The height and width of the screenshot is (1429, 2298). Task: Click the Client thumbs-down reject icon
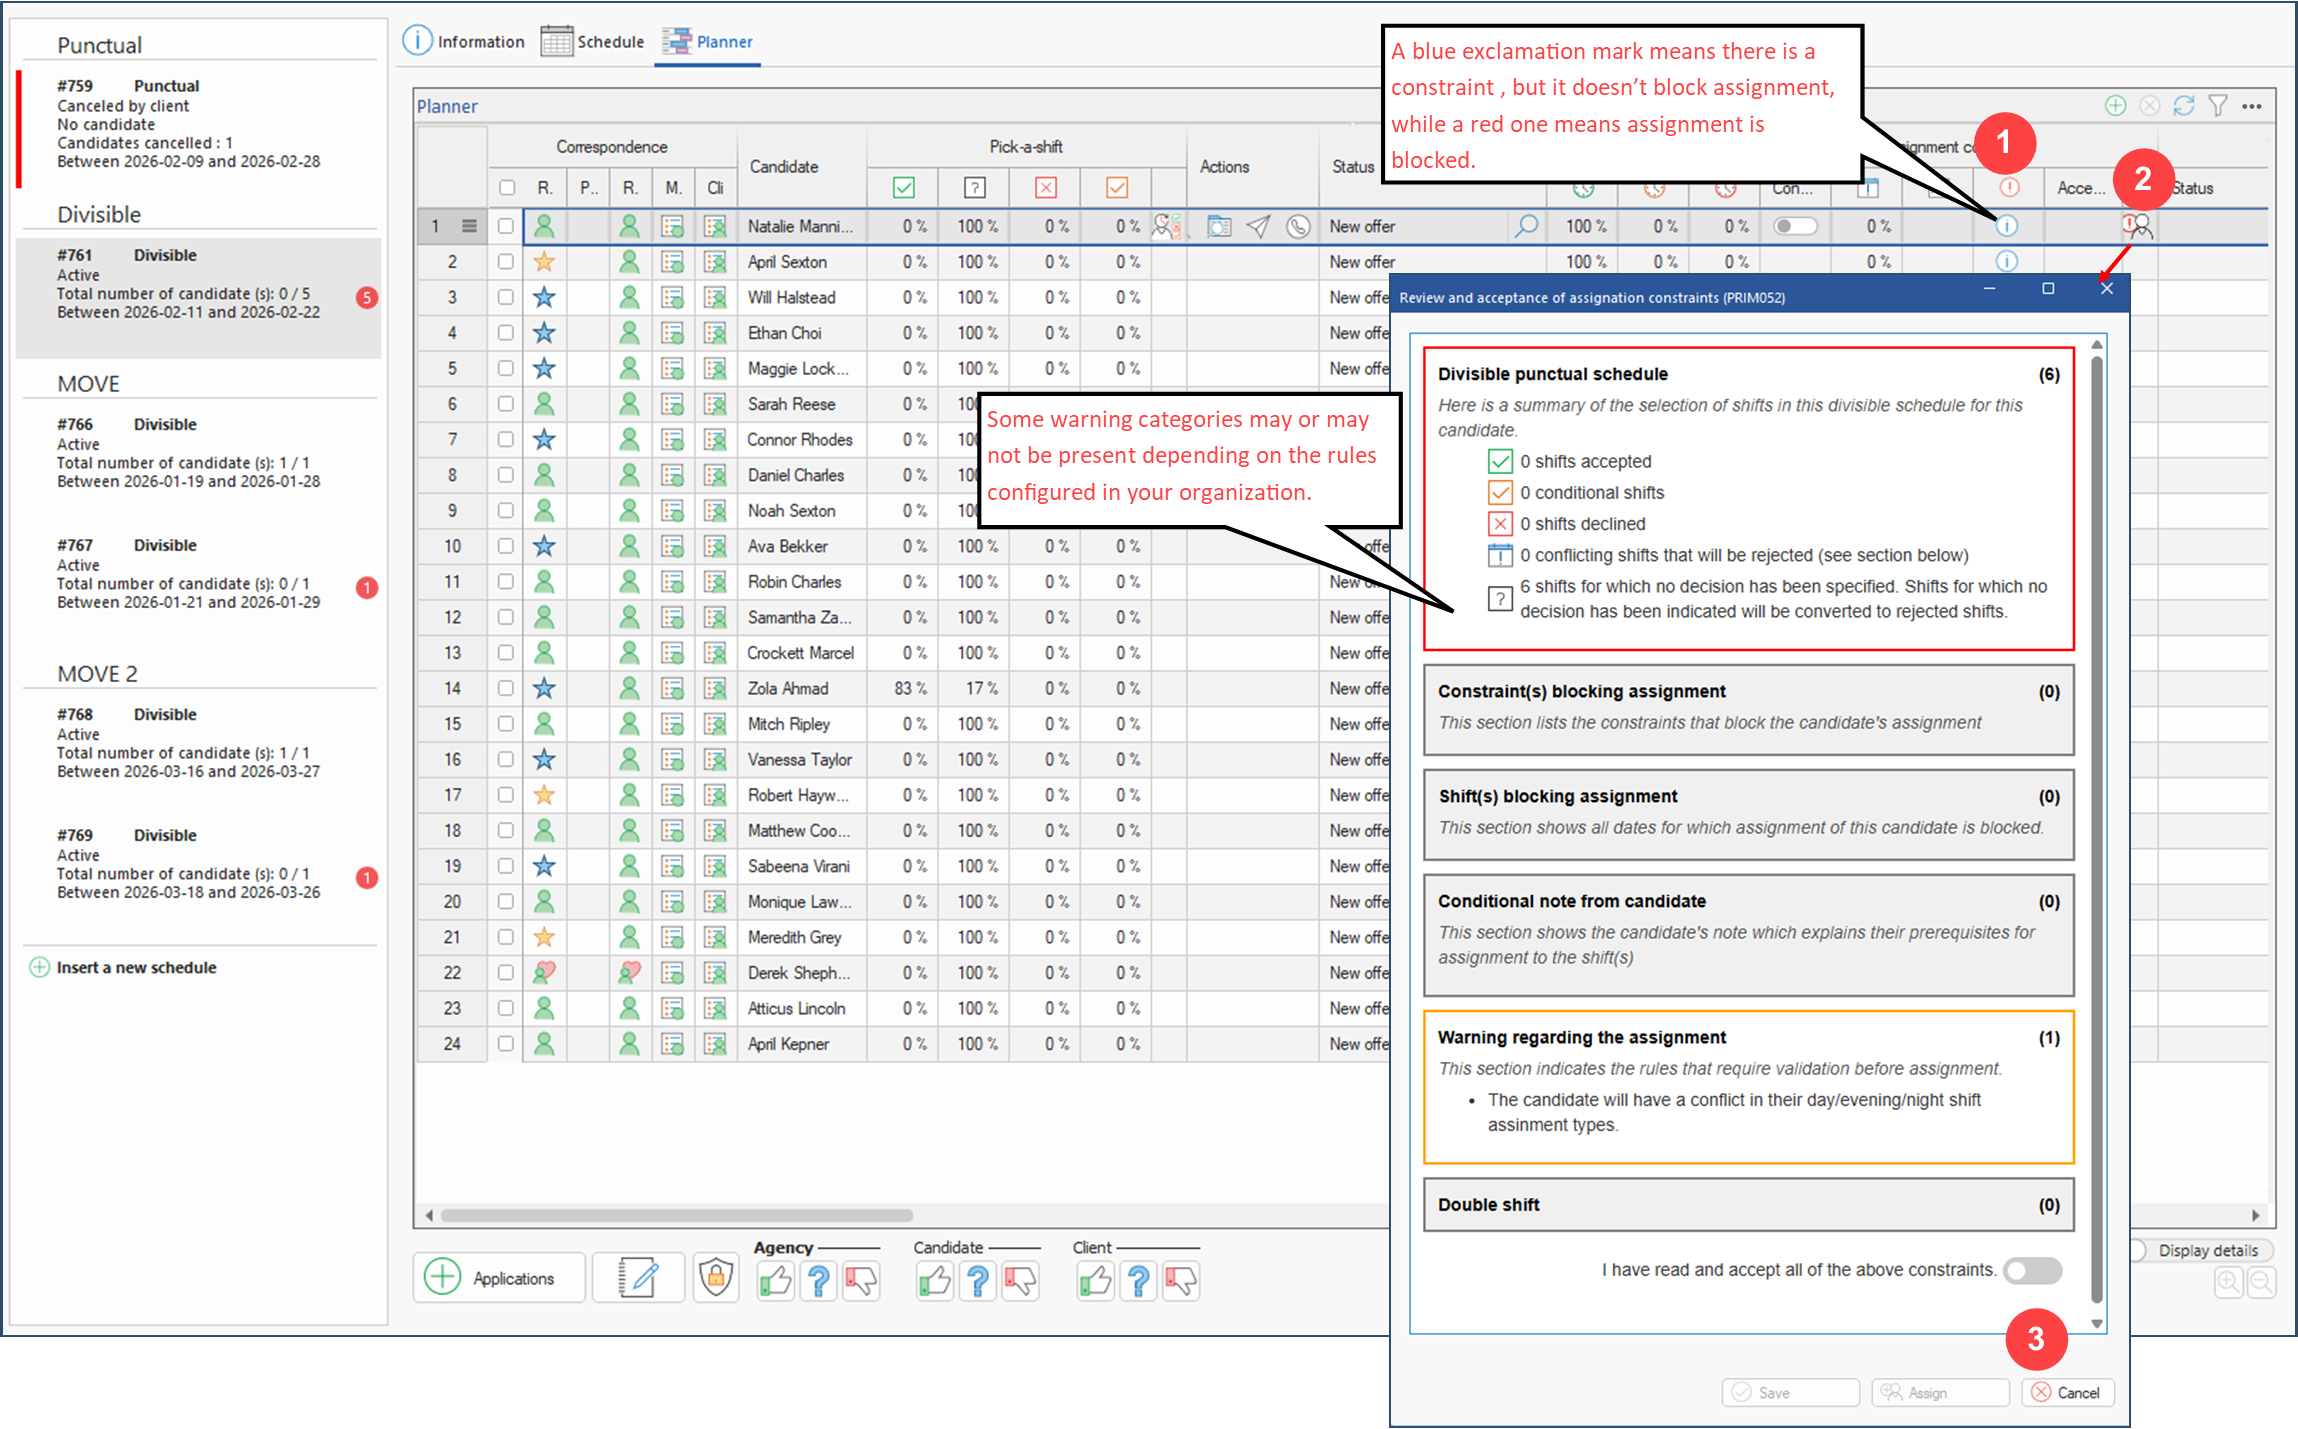tap(1180, 1280)
